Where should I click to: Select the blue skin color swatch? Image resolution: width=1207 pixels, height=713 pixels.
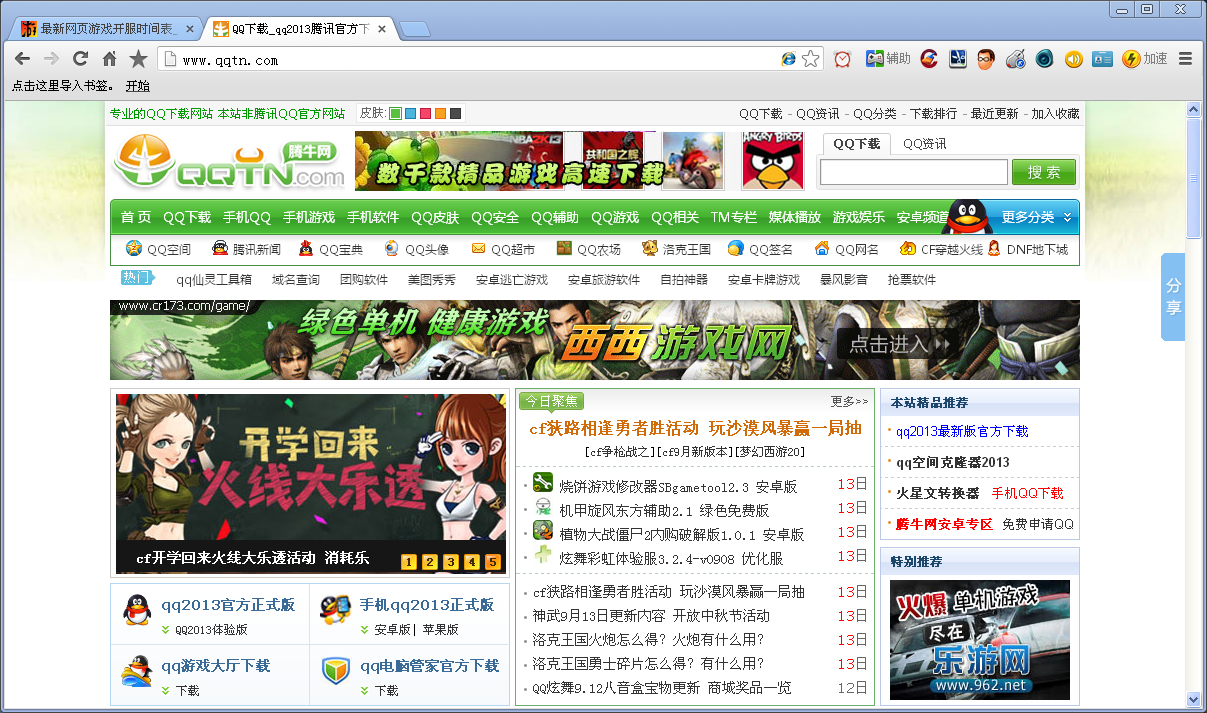coord(411,114)
